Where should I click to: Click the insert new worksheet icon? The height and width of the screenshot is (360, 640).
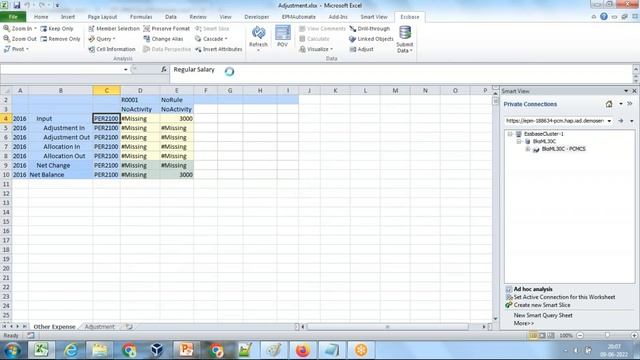(129, 327)
